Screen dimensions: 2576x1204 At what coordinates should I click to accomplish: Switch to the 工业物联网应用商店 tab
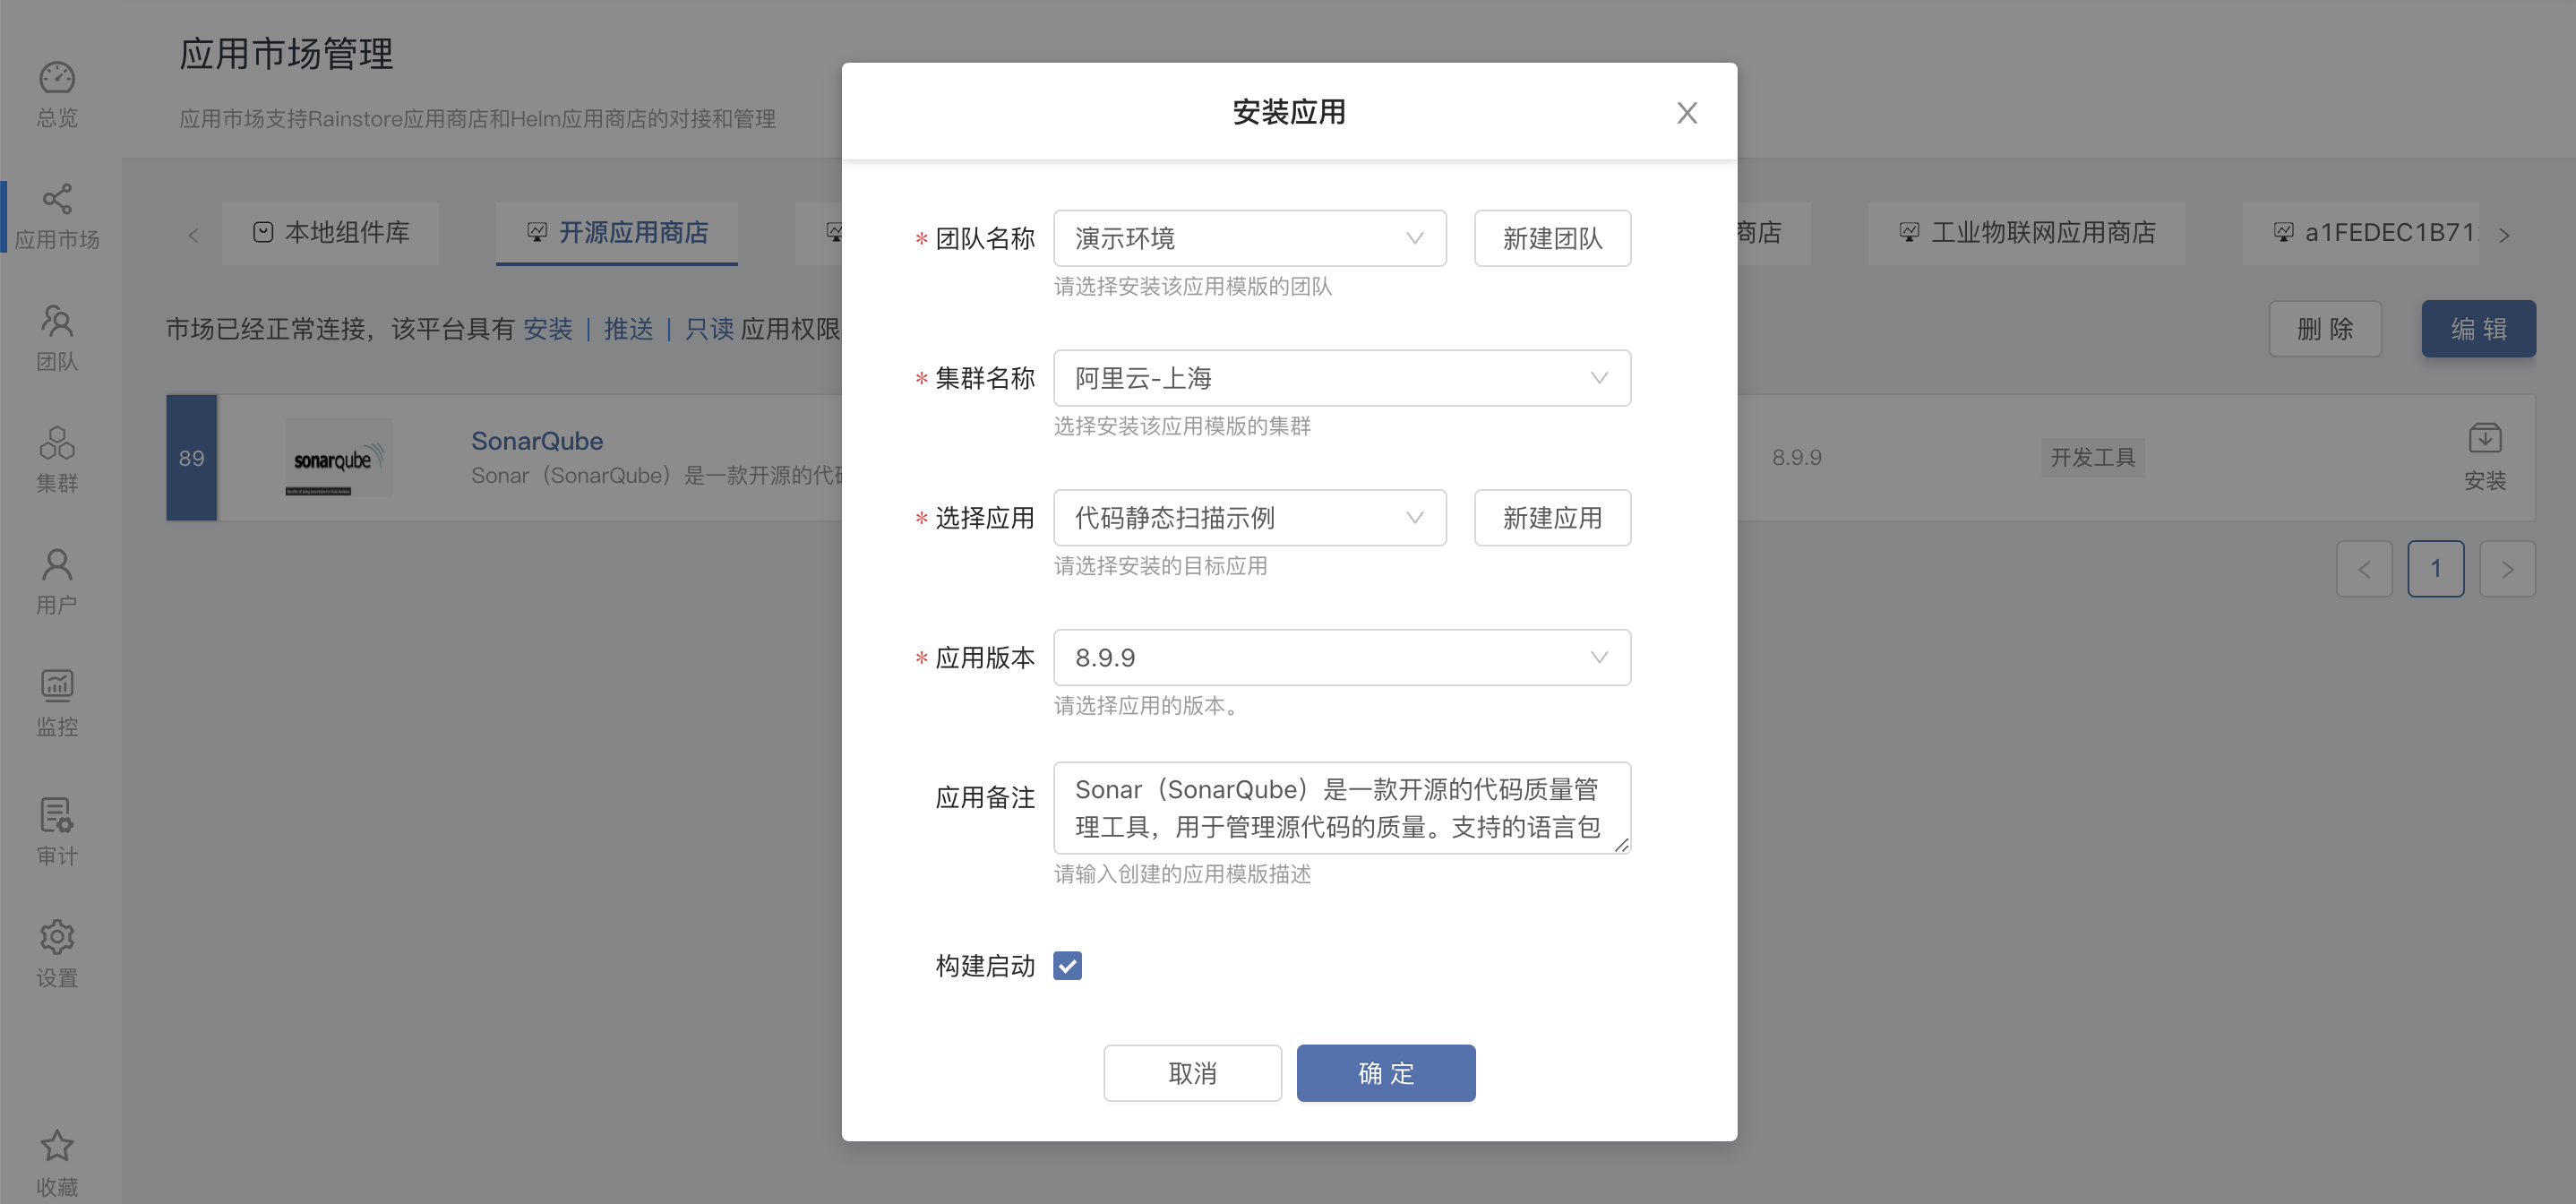click(x=2026, y=232)
